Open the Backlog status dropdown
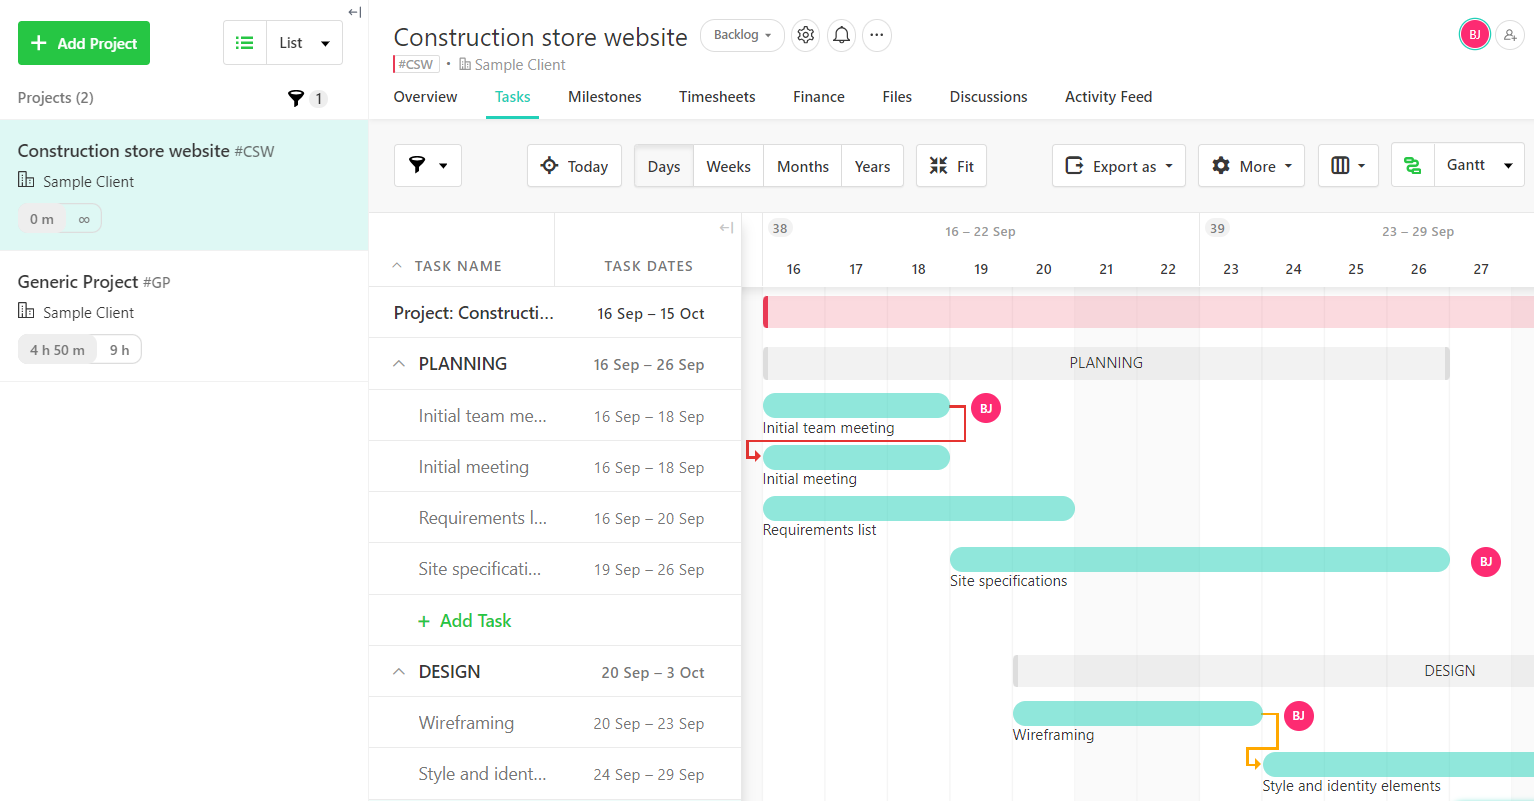 coord(742,35)
